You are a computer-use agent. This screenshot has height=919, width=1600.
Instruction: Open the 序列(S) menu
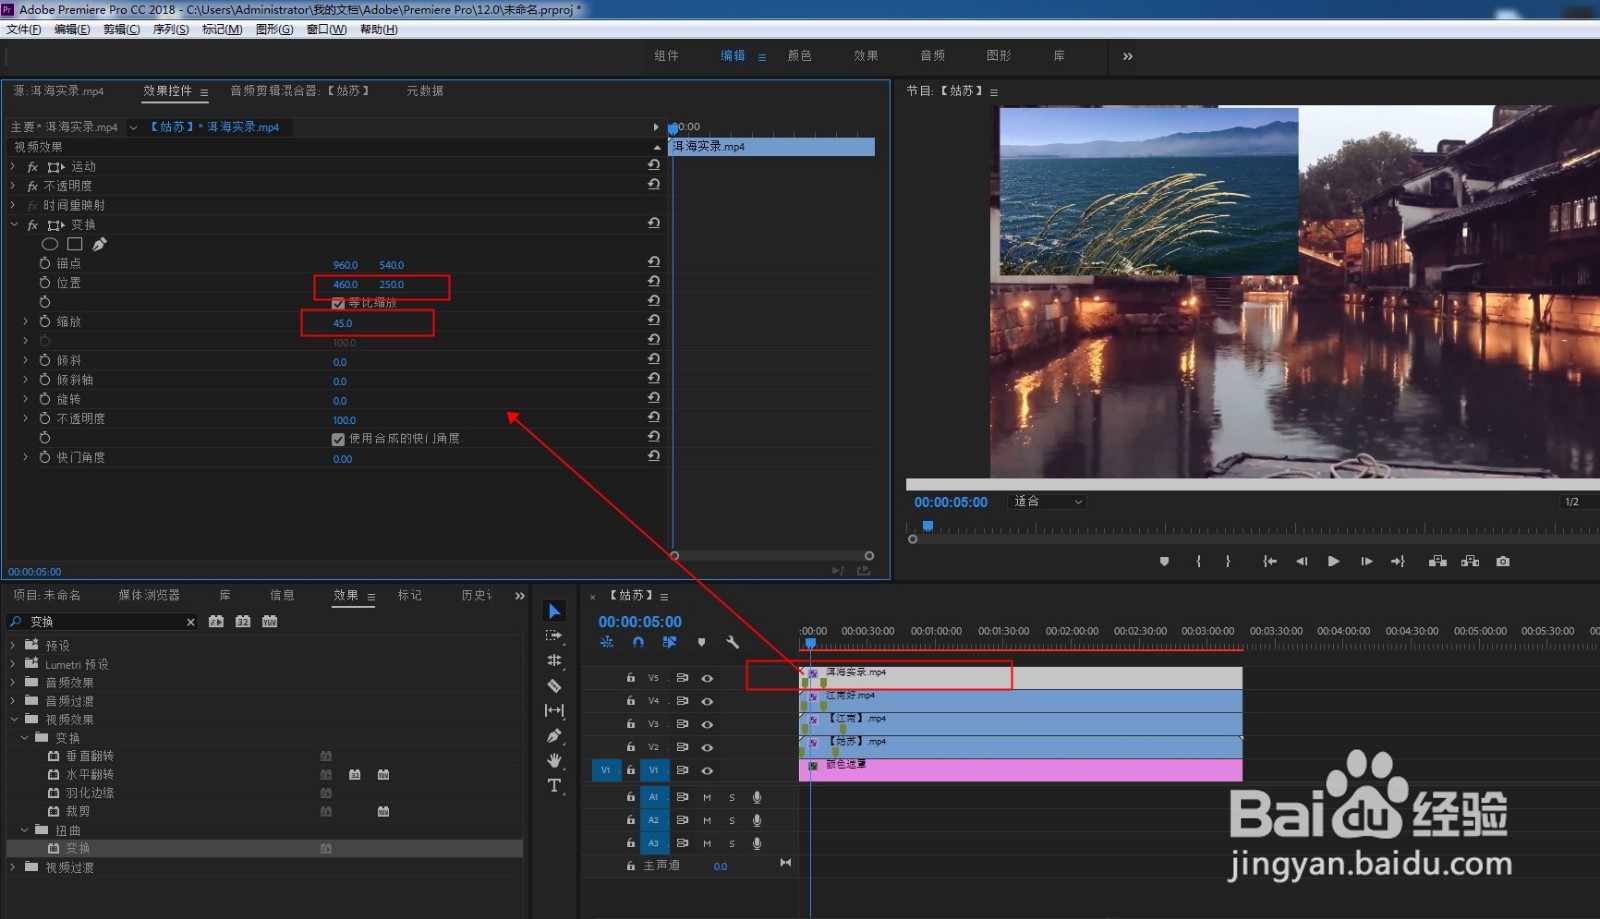point(171,29)
